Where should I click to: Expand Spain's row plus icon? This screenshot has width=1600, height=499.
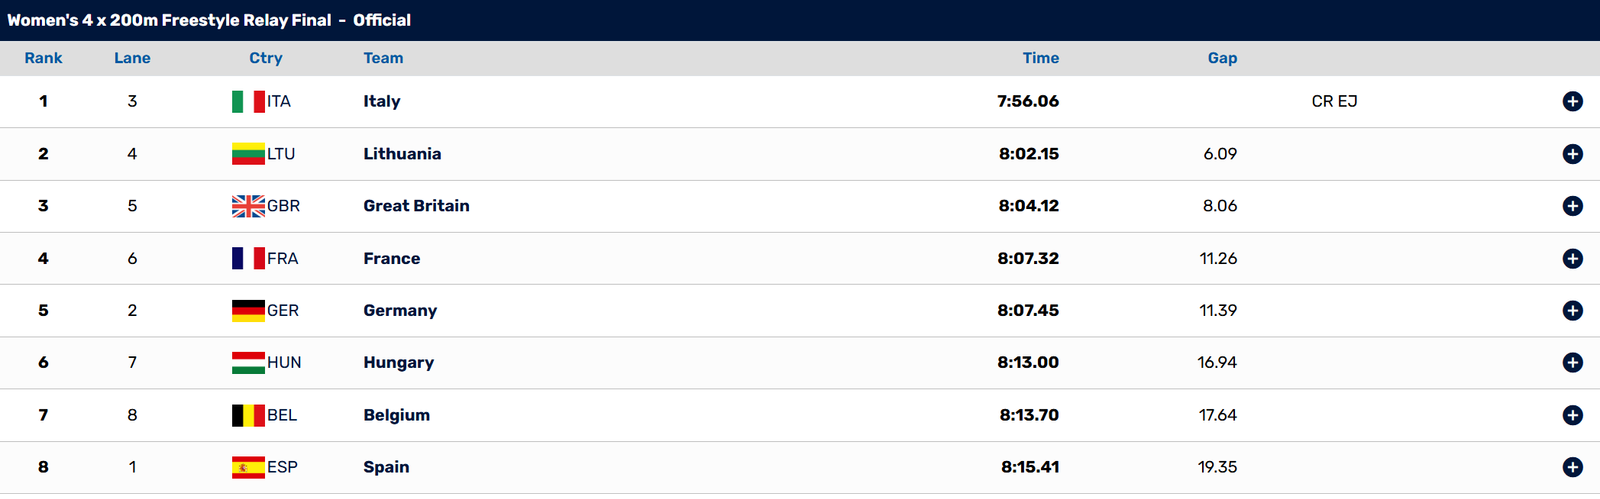point(1572,467)
